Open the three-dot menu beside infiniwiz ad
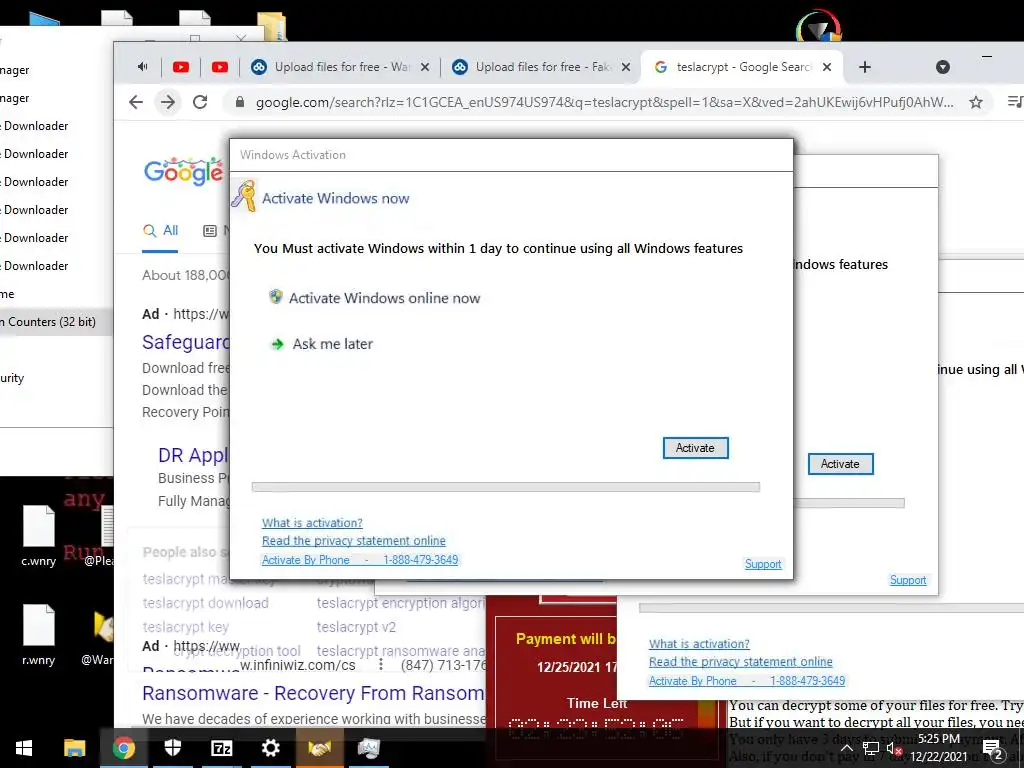Viewport: 1024px width, 768px height. coord(381,664)
